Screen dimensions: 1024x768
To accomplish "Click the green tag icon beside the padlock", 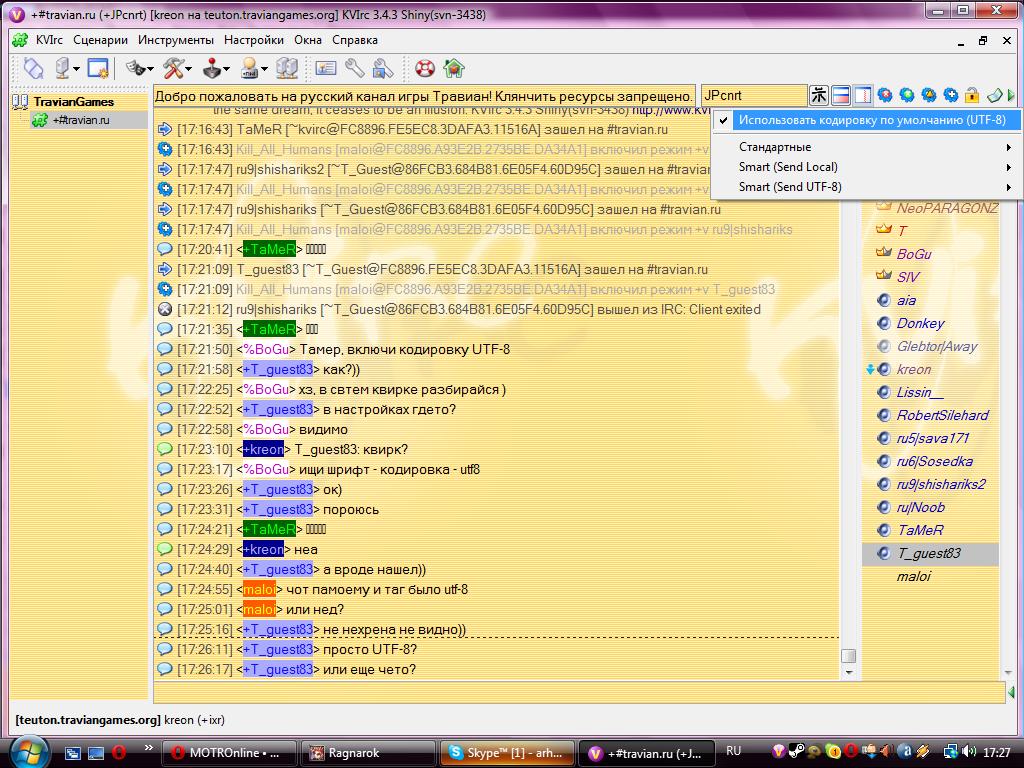I will click(x=994, y=95).
